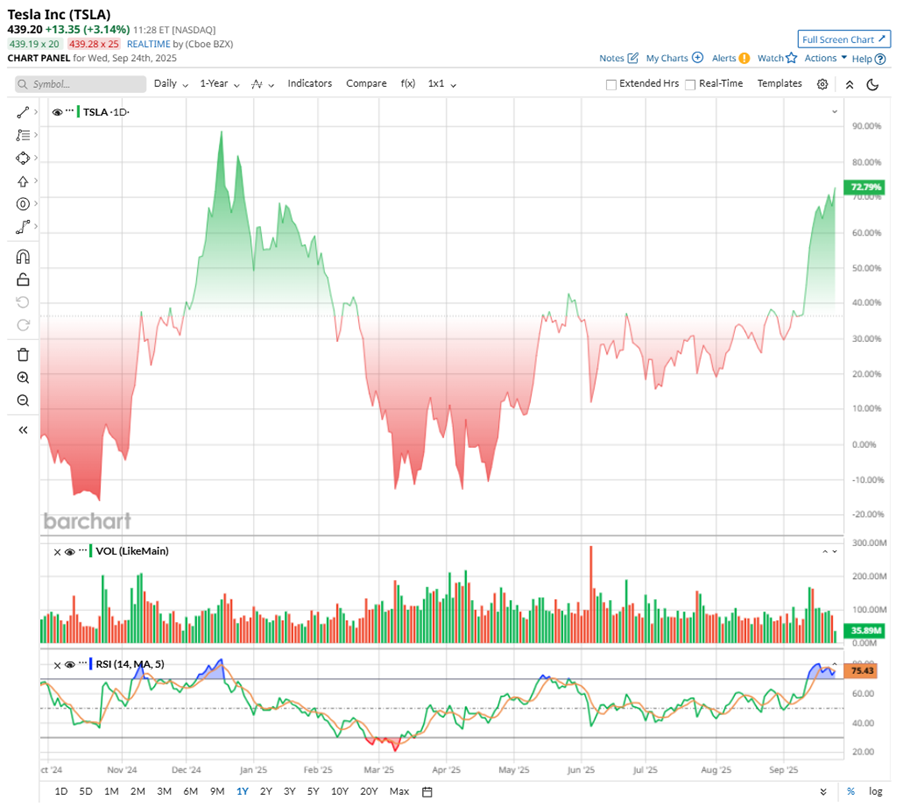This screenshot has height=807, width=903.
Task: Open the Templates menu
Action: 779,84
